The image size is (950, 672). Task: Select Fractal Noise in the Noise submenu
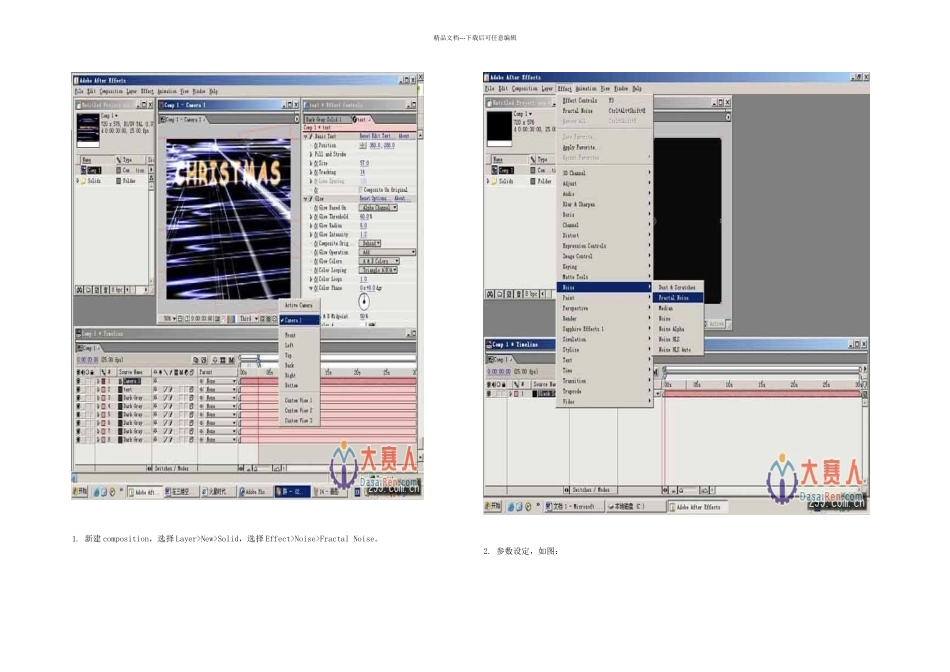[678, 298]
